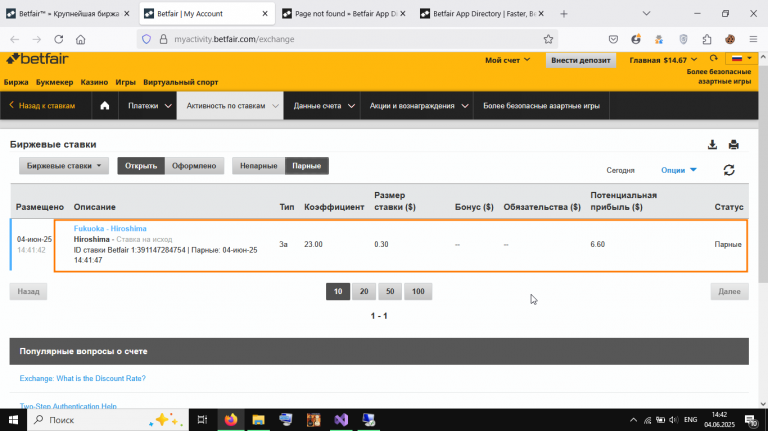Open Виртуальный спорт top menu item
The height and width of the screenshot is (431, 768).
181,82
